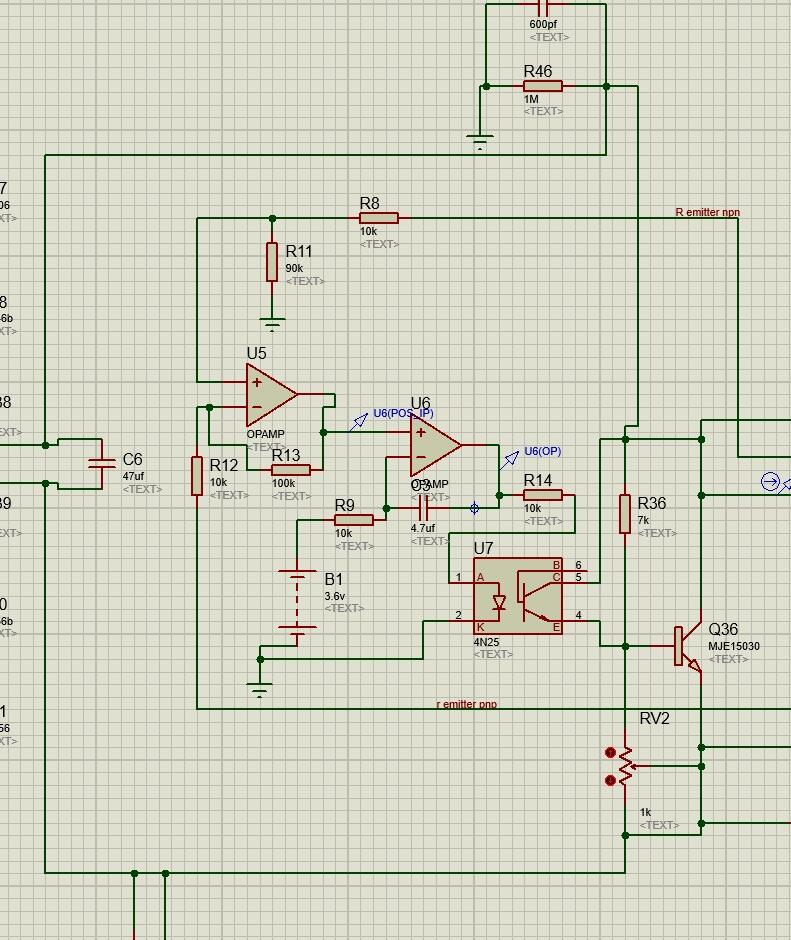Click the blue origin marker near the 4.7uf capacitor
Viewport: 791px width, 940px height.
[474, 508]
